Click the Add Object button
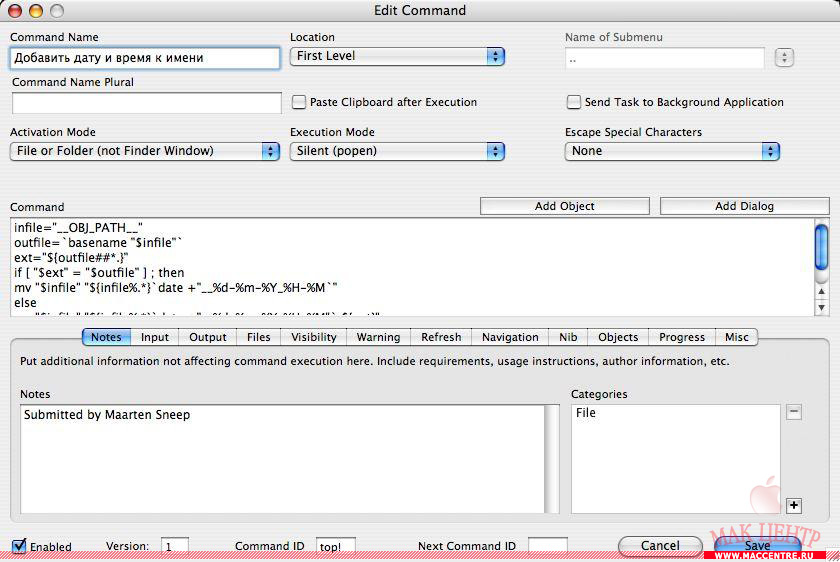This screenshot has height=562, width=840. pos(565,206)
